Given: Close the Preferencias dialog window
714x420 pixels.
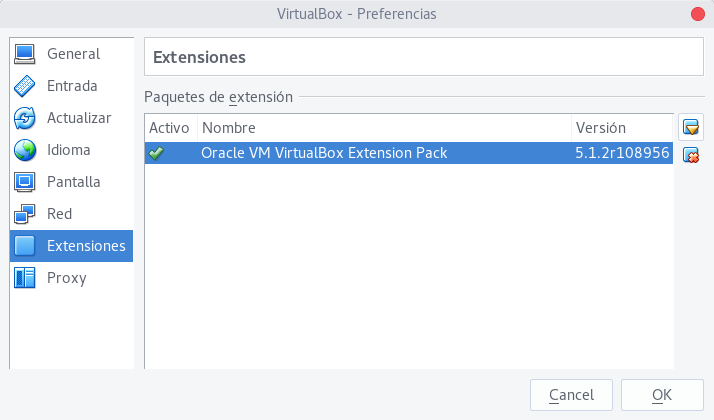Looking at the screenshot, I should click(696, 14).
